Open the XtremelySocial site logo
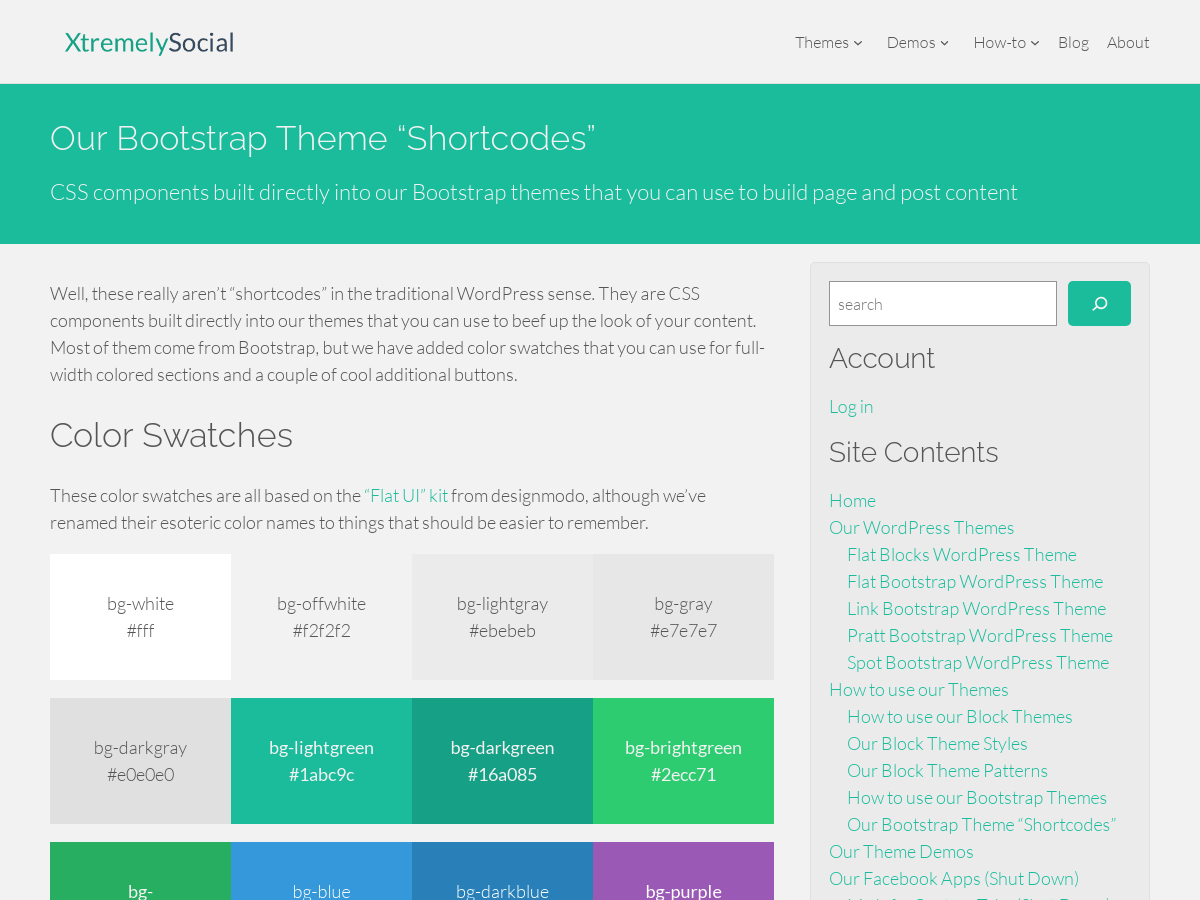This screenshot has height=900, width=1200. 149,42
